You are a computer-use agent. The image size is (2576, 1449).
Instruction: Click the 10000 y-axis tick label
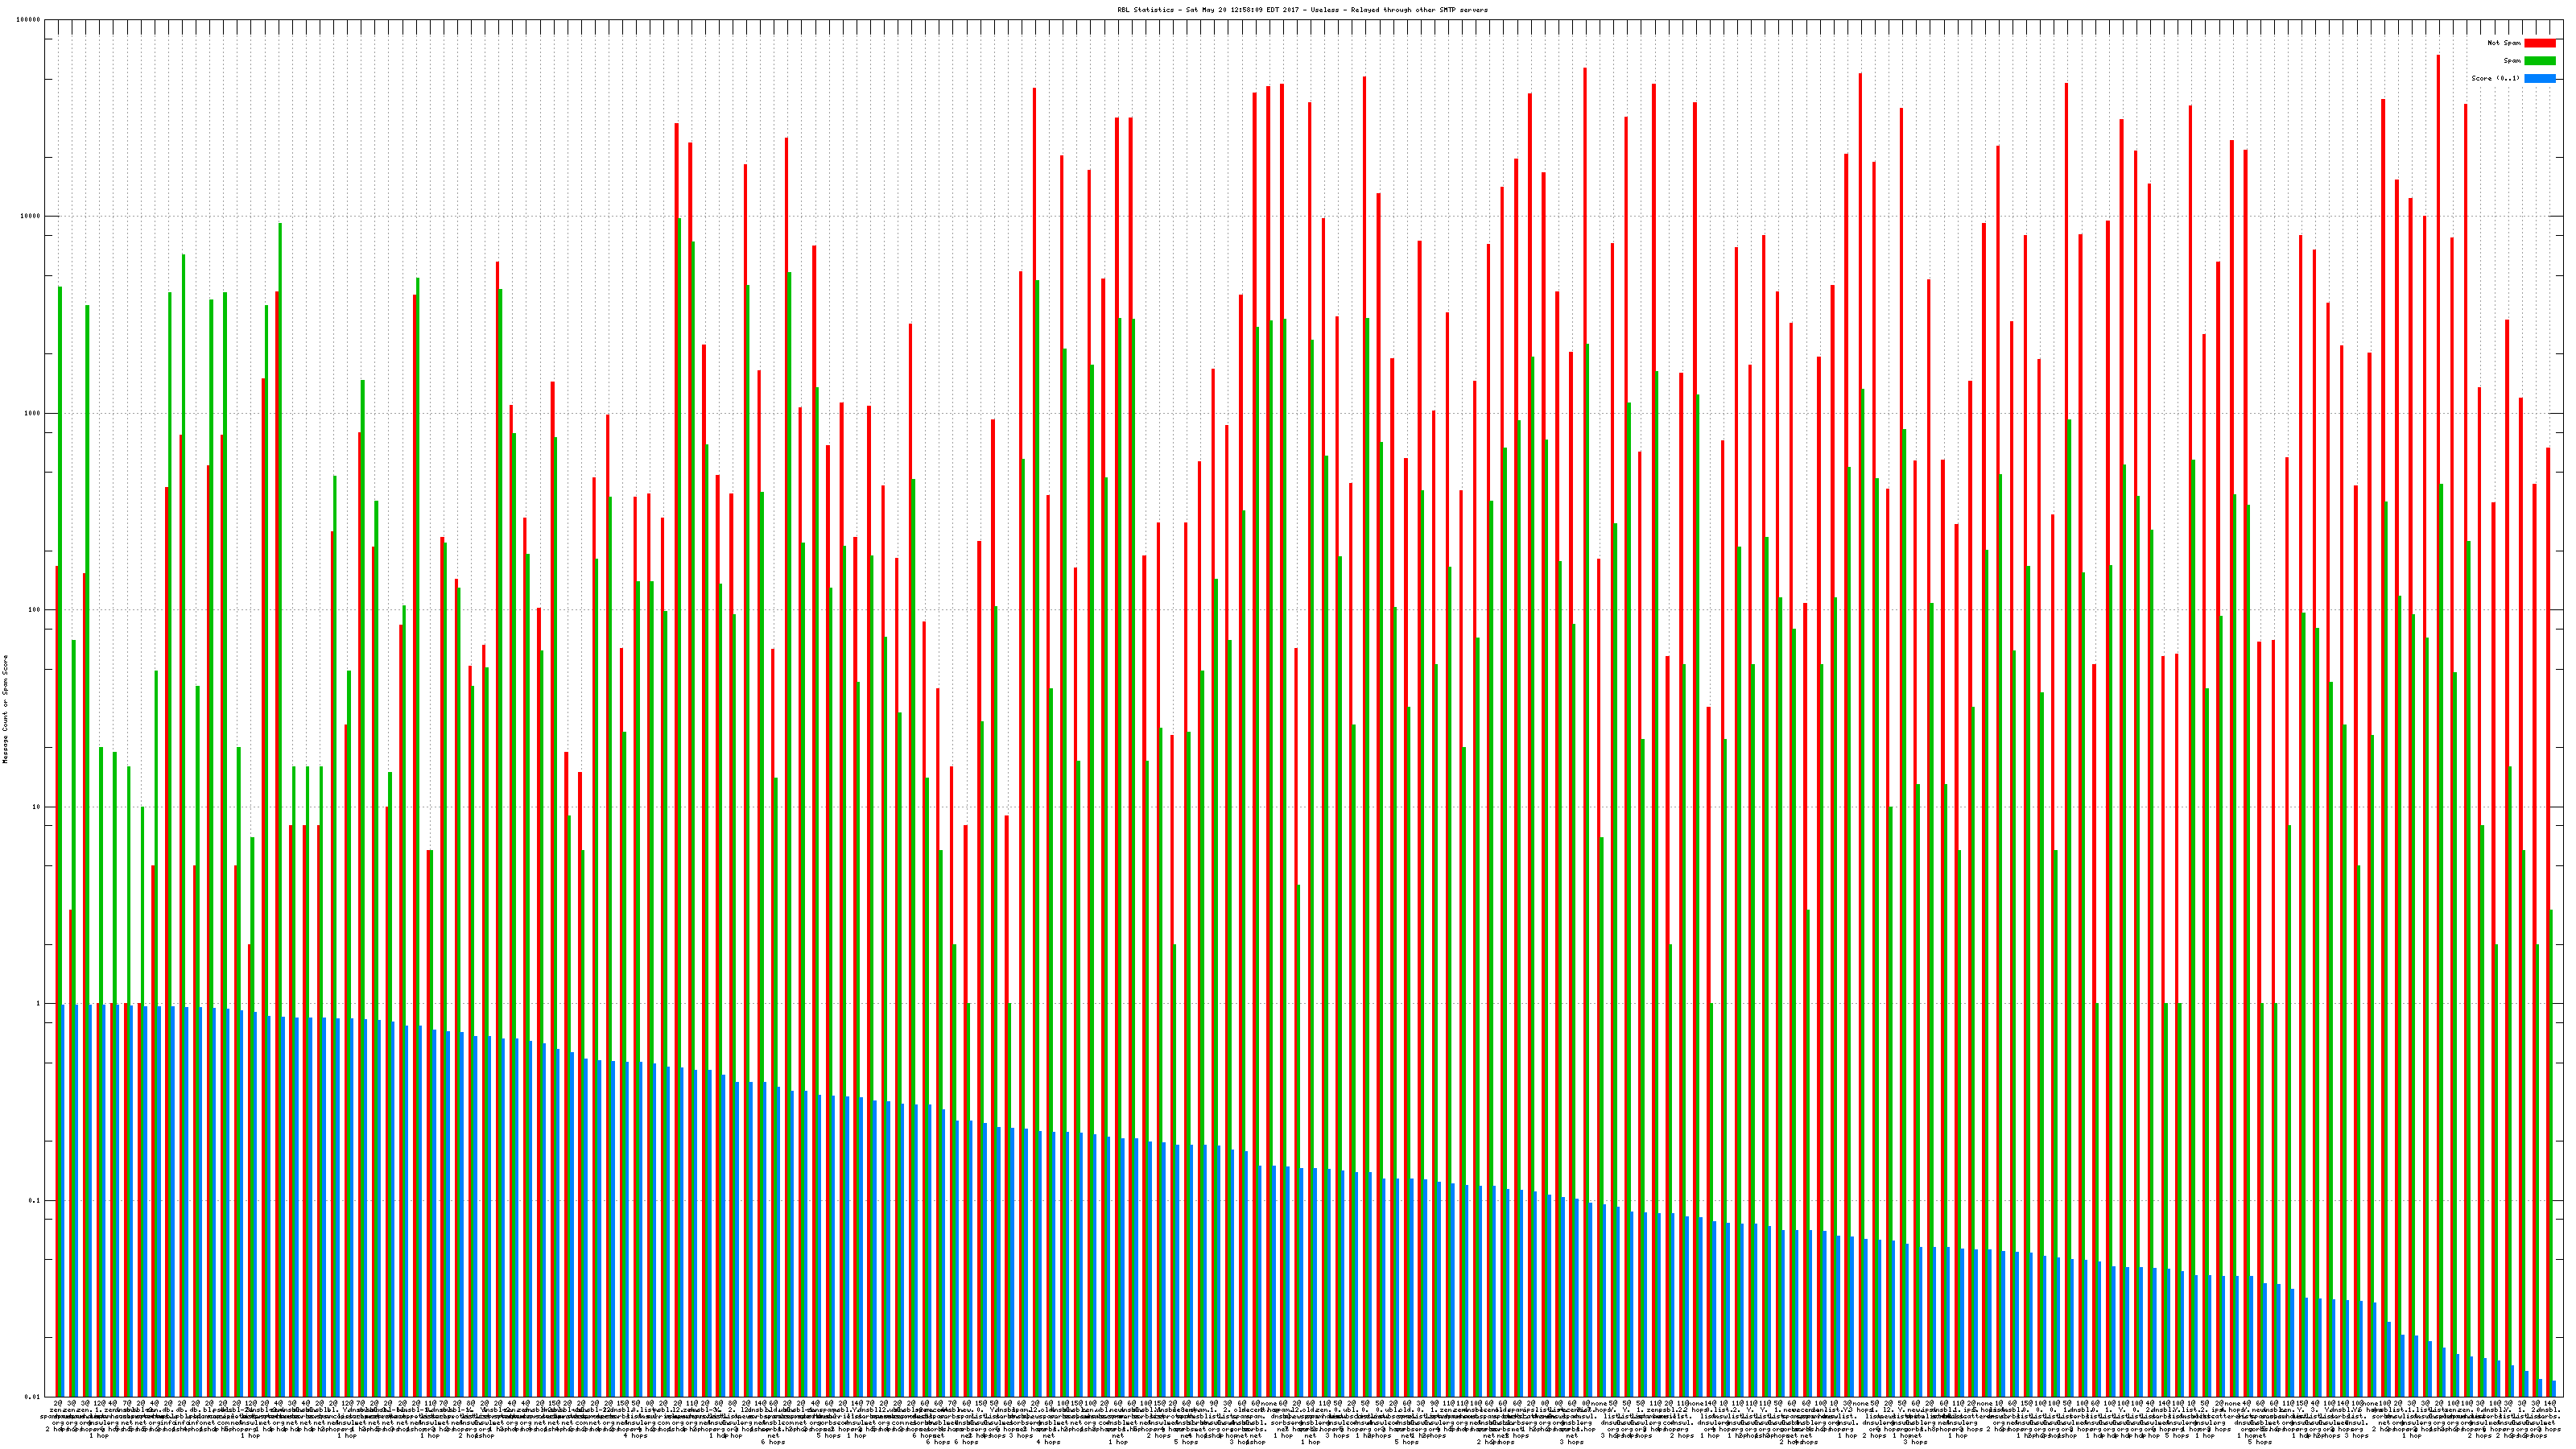[x=31, y=217]
